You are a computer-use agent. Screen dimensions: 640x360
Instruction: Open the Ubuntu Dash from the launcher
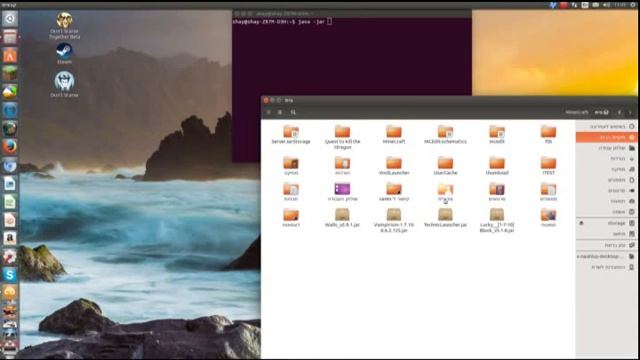pos(9,18)
